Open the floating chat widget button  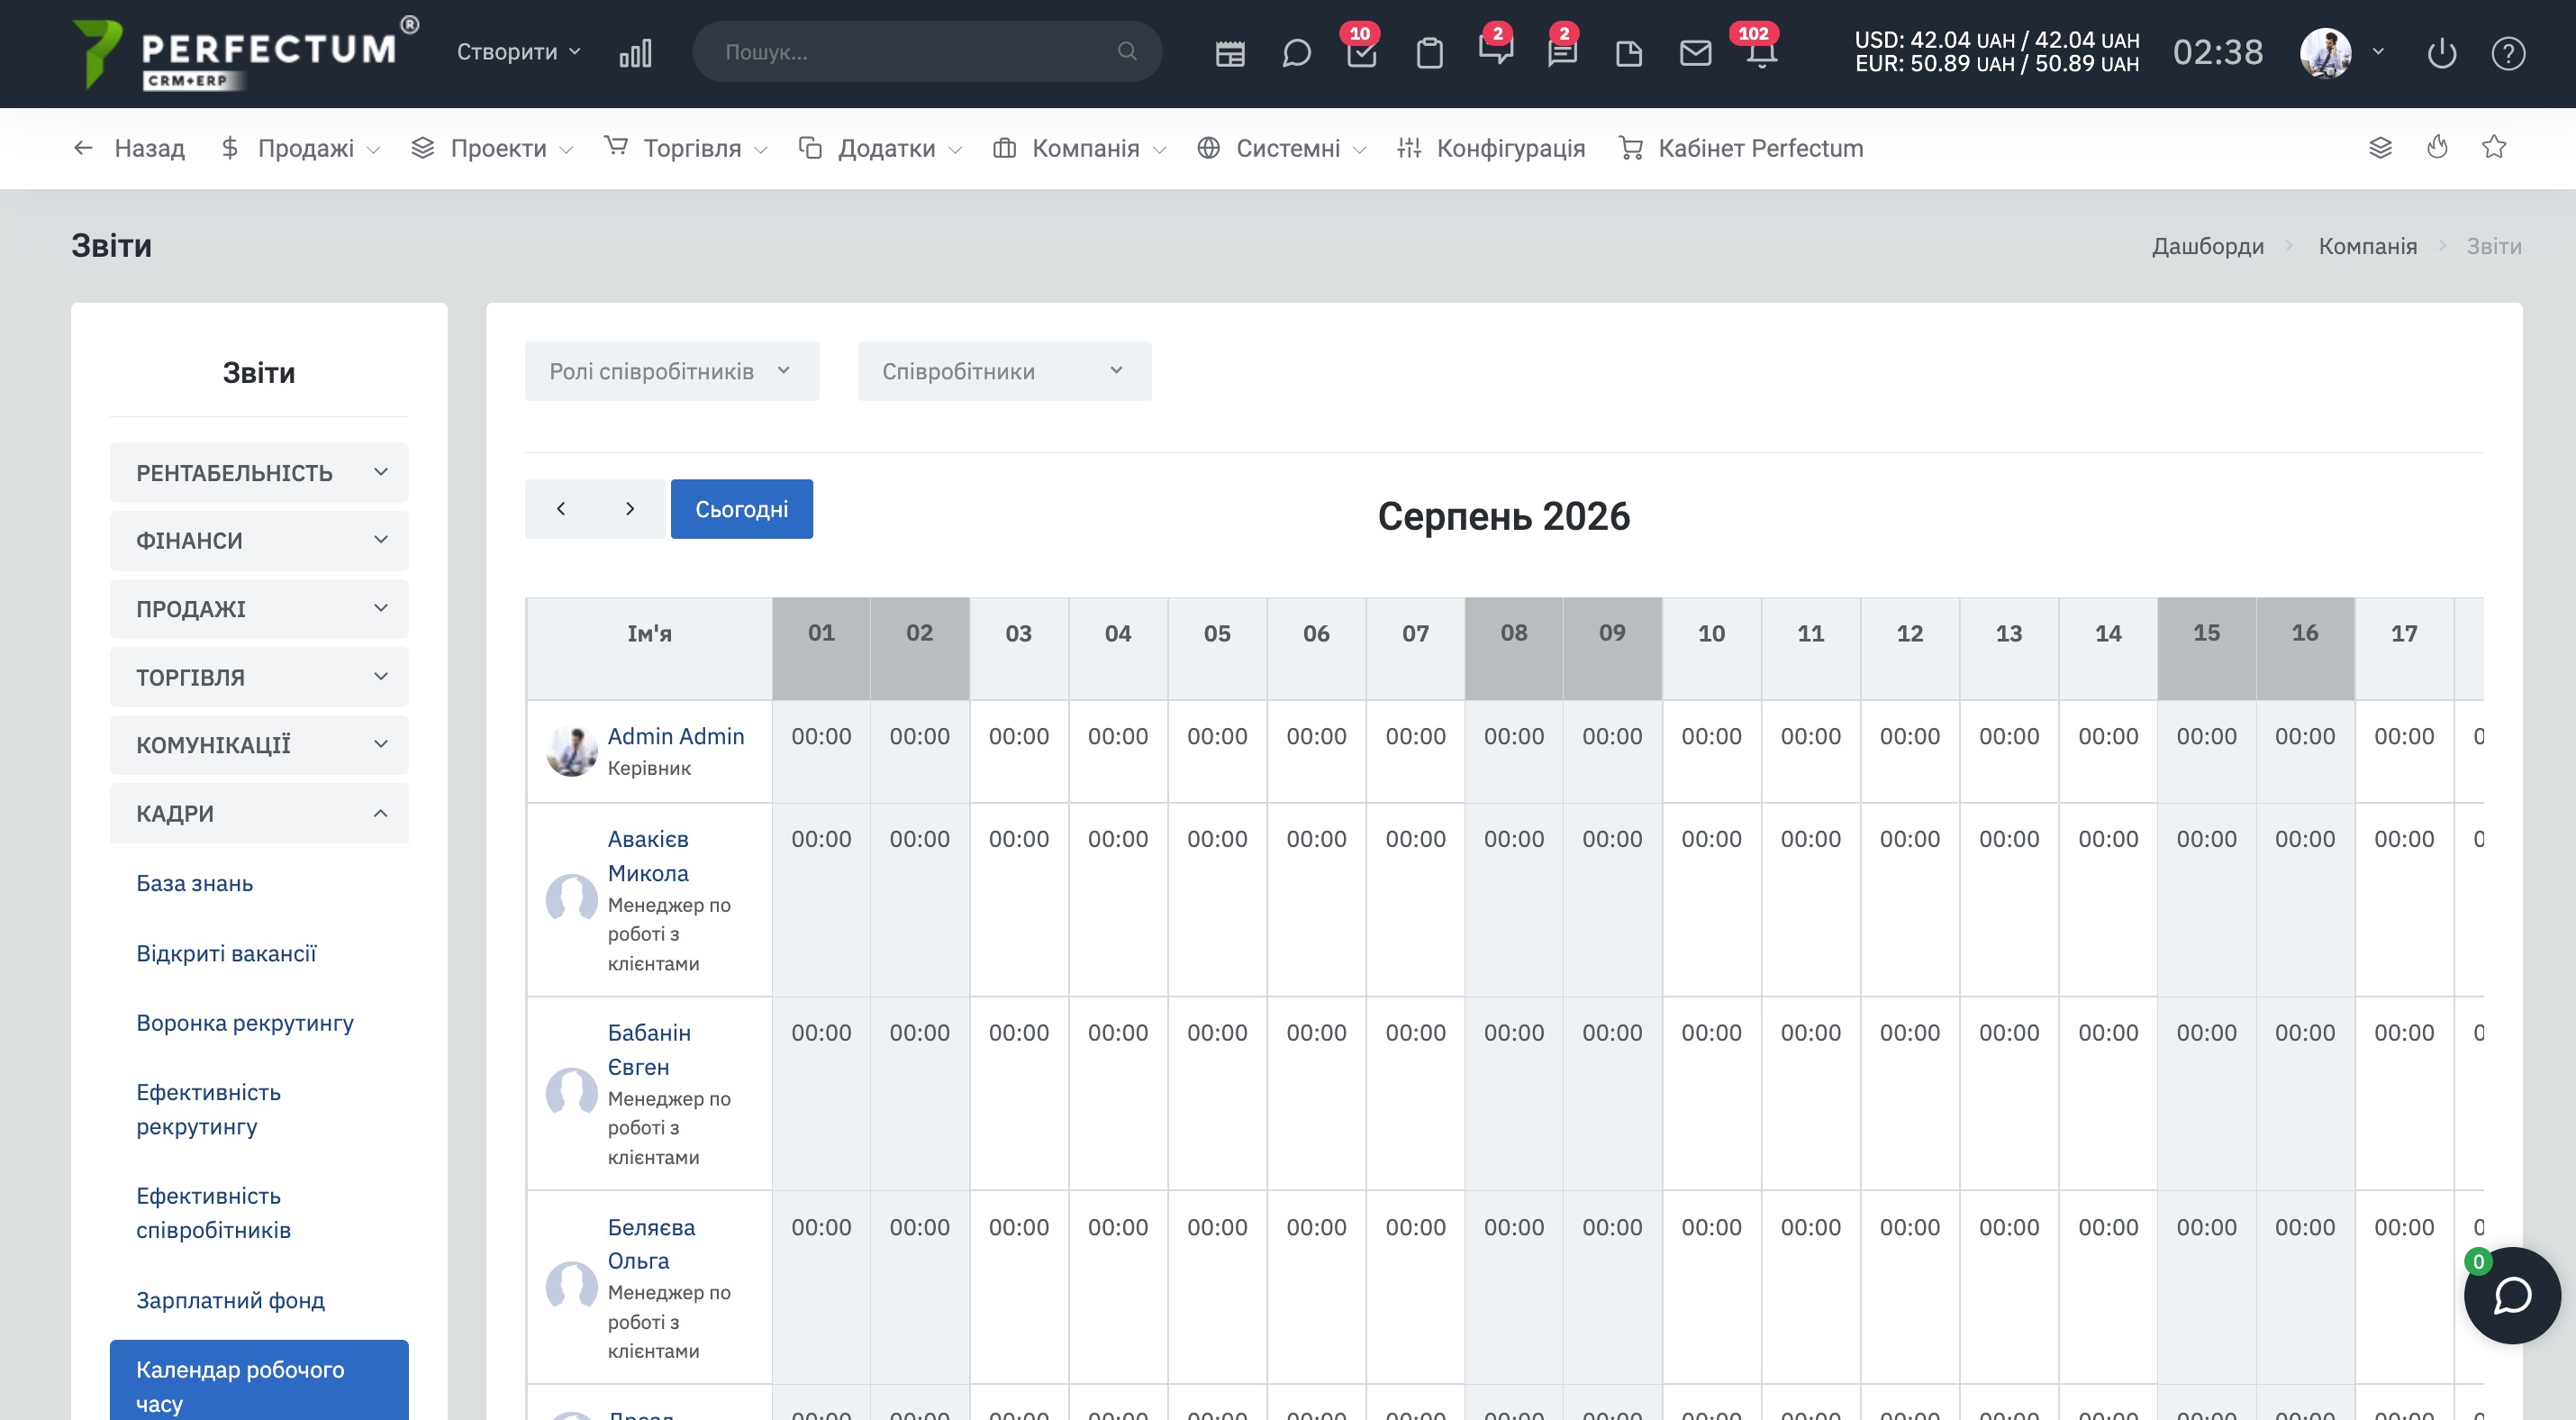(x=2512, y=1295)
